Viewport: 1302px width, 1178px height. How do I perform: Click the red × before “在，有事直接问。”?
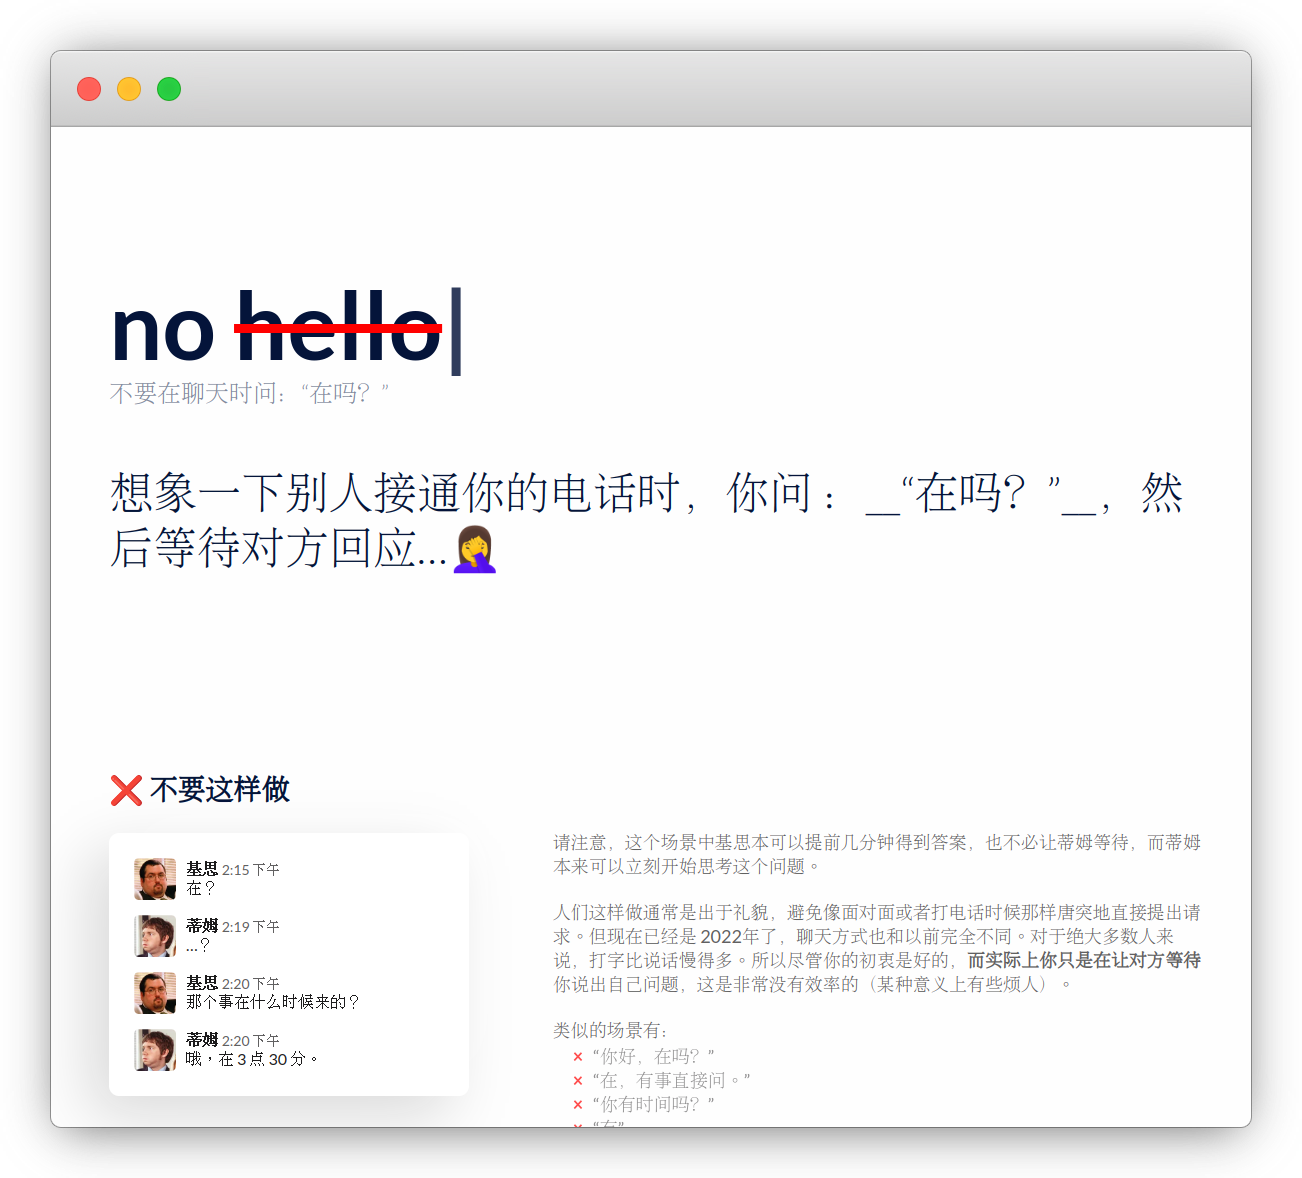(578, 1081)
